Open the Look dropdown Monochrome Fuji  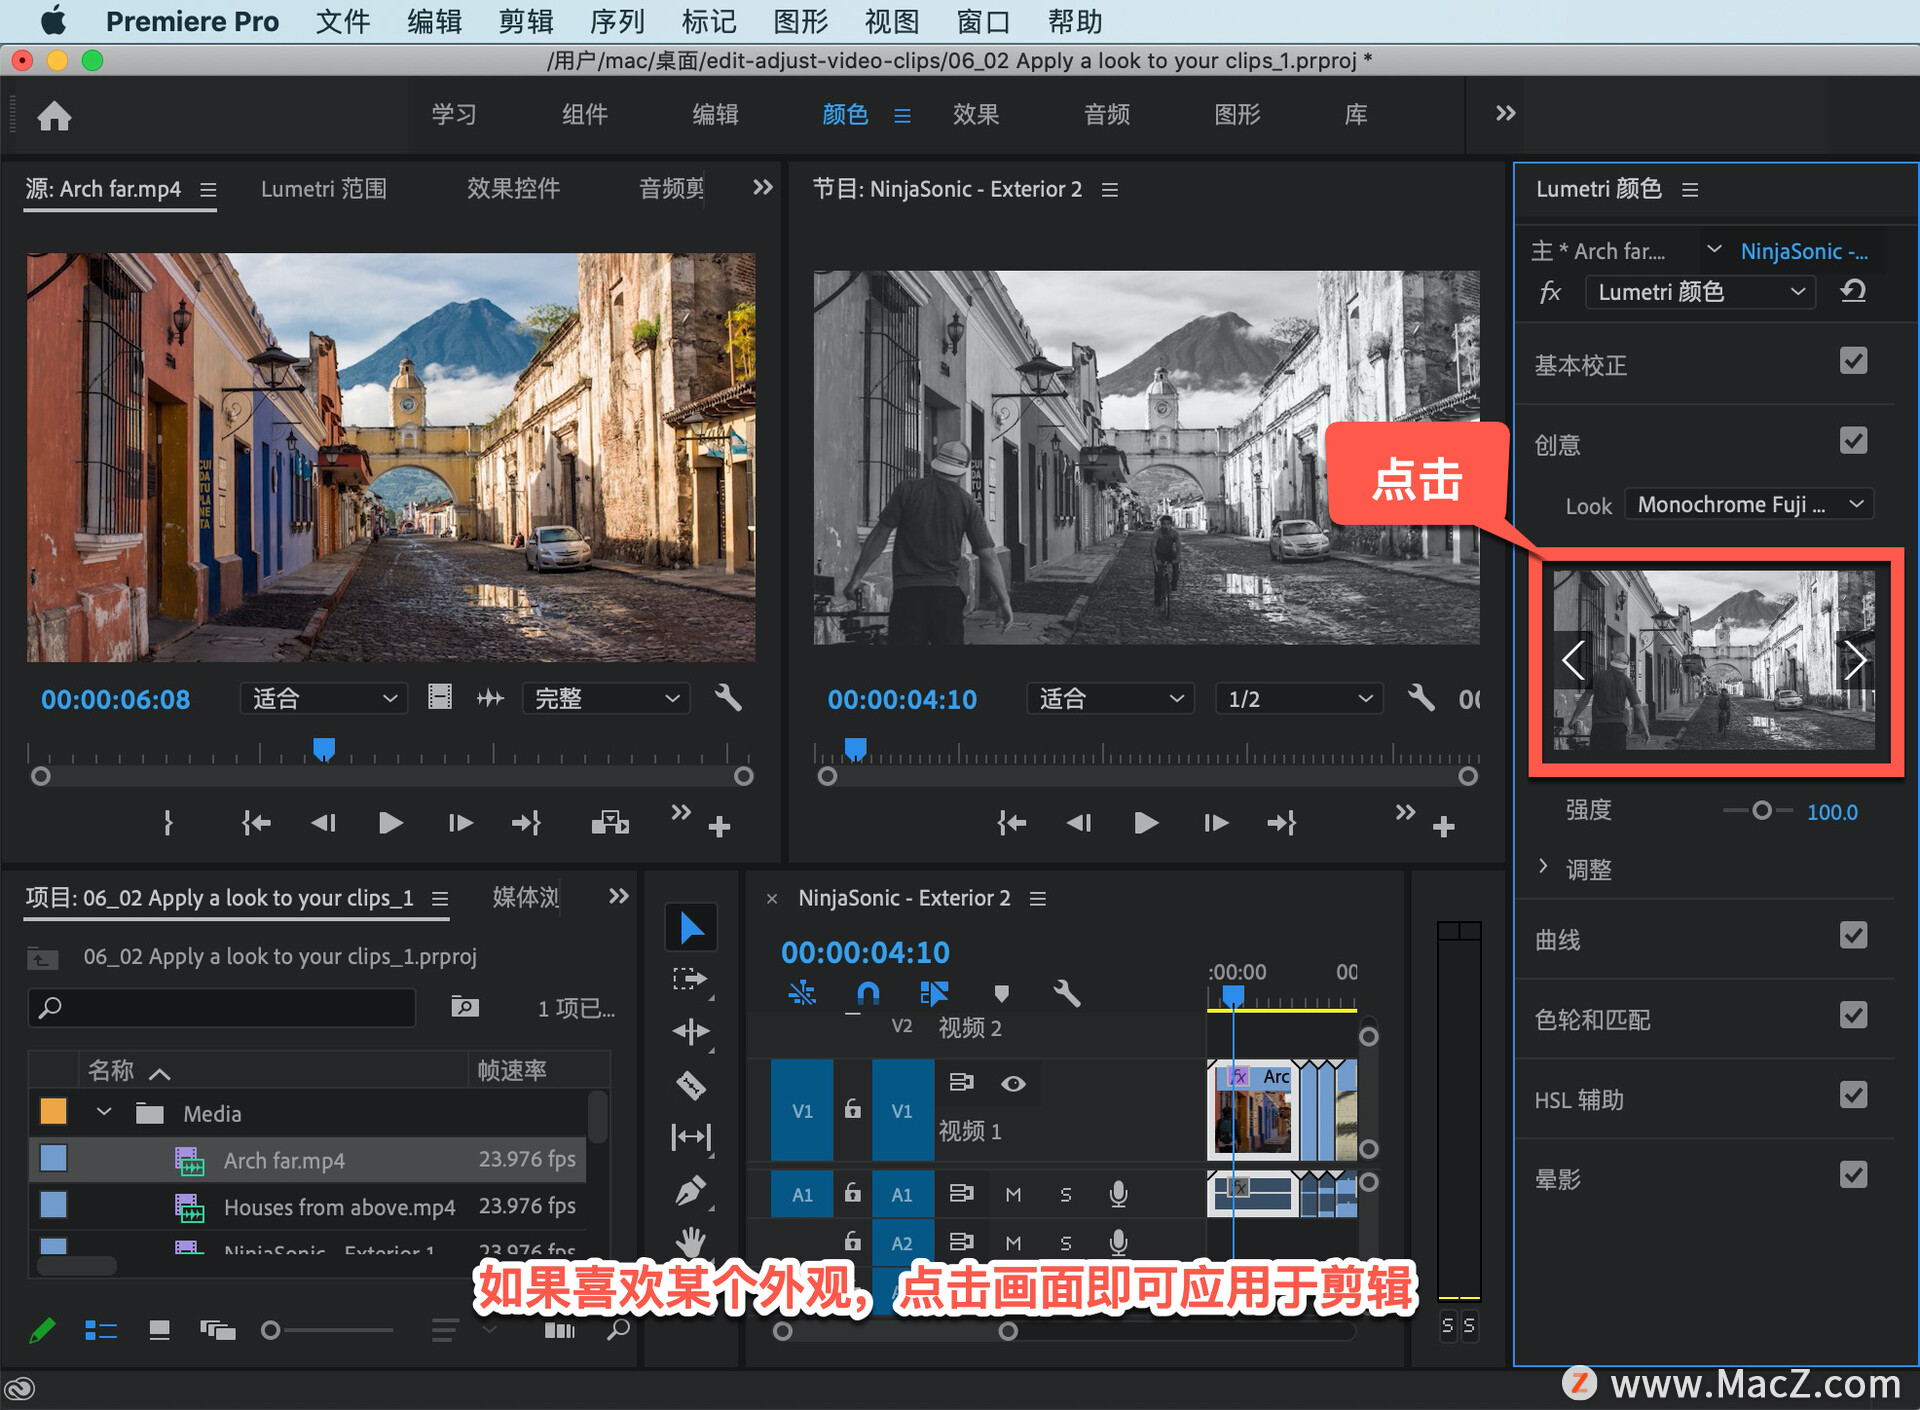tap(1750, 505)
